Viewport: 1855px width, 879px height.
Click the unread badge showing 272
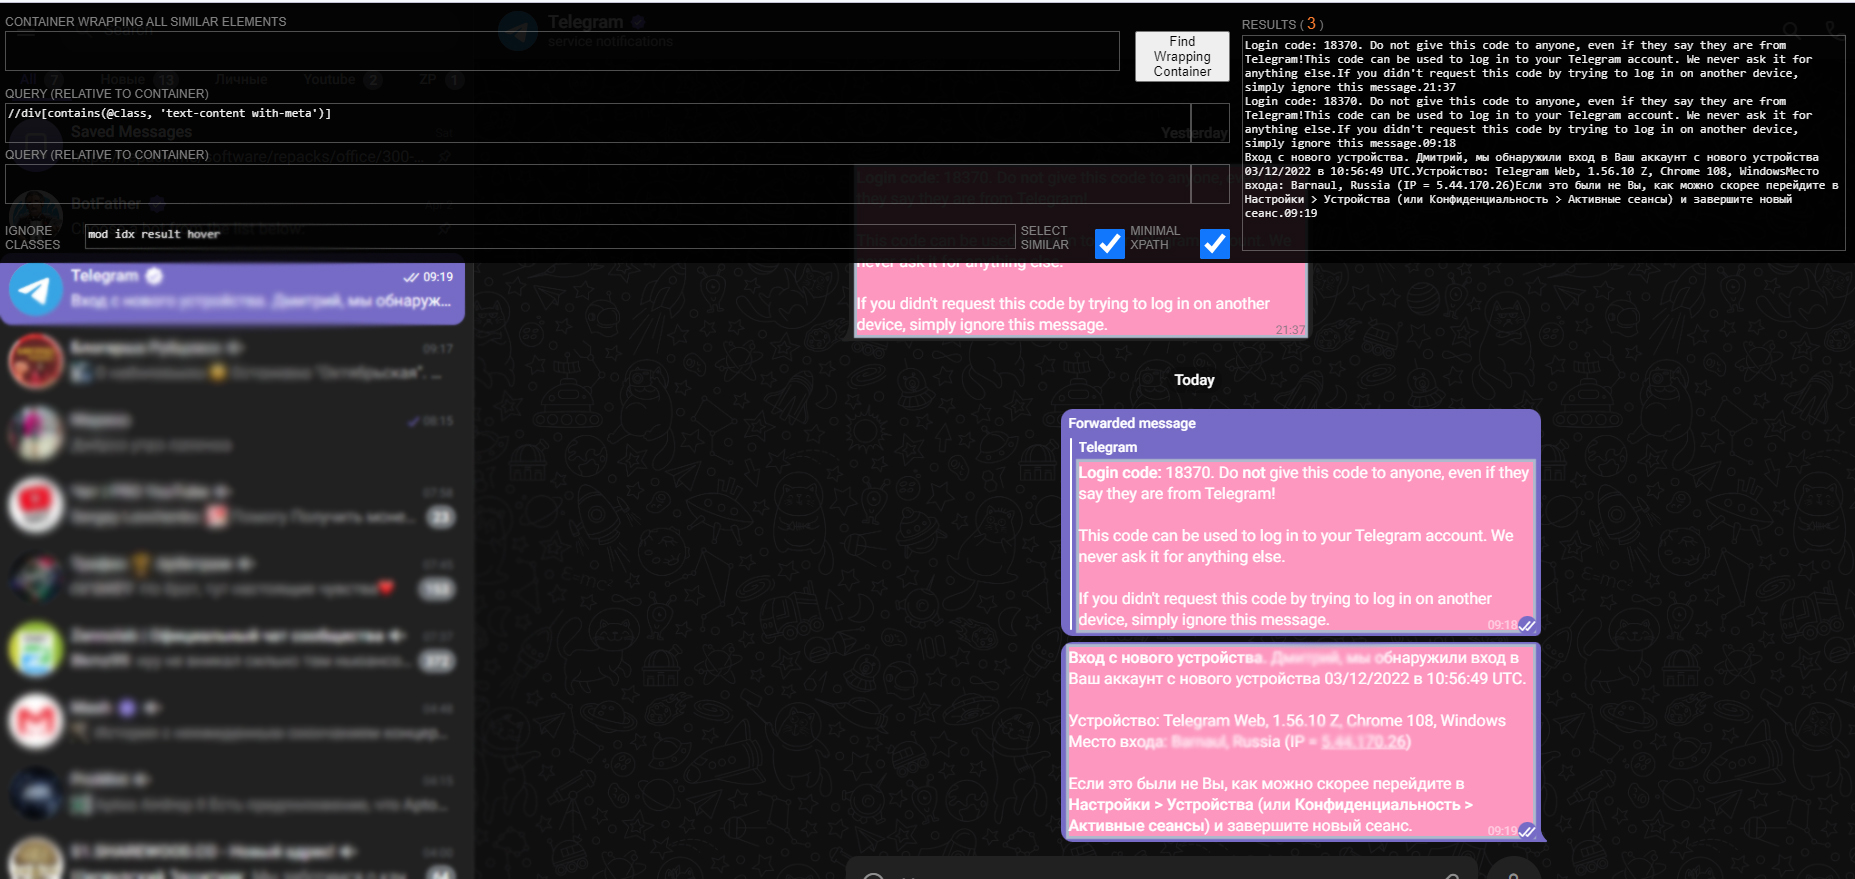[438, 661]
